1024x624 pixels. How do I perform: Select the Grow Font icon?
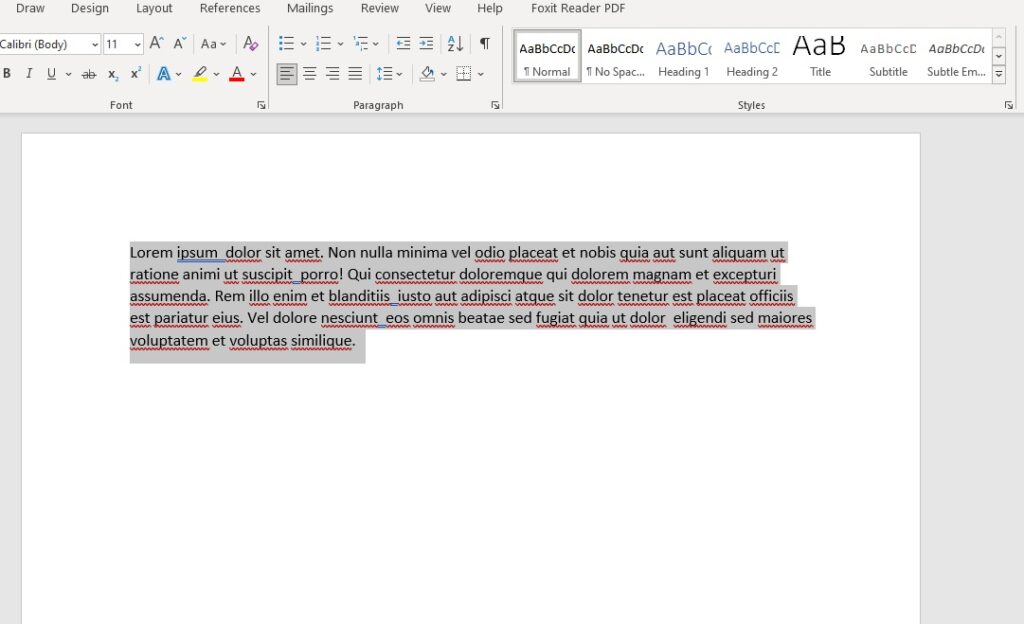[x=156, y=44]
